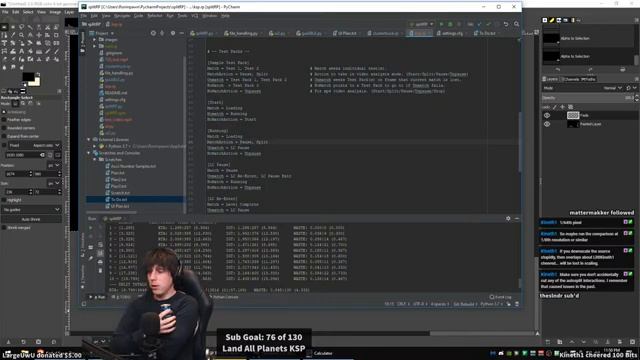Viewport: 640px width, 360px height.
Task: Switch to the Paths tab in GIMP
Action: click(x=588, y=79)
